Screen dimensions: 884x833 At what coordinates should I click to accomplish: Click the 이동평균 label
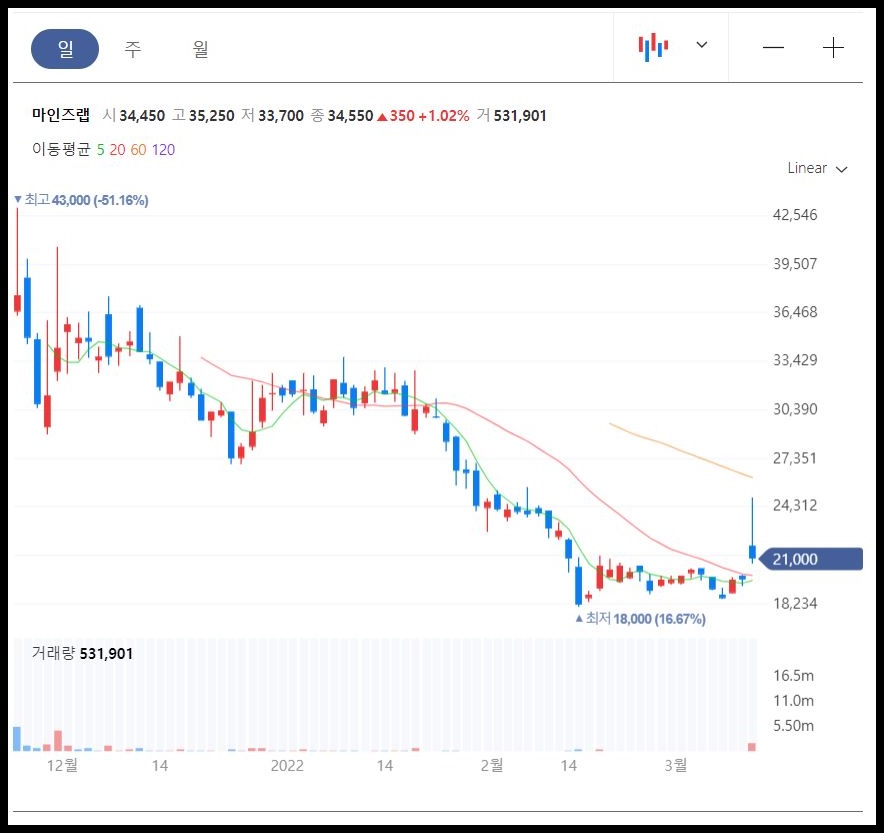point(61,149)
